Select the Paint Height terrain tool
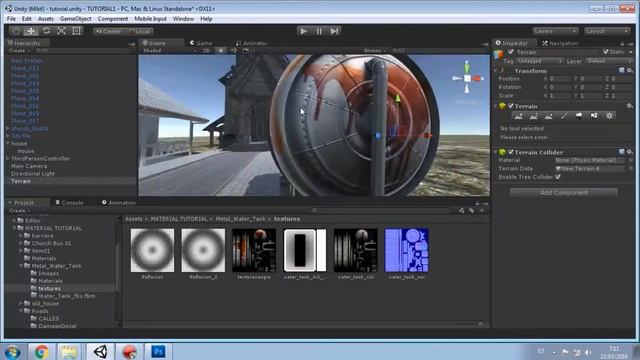This screenshot has width=640, height=360. tap(533, 116)
